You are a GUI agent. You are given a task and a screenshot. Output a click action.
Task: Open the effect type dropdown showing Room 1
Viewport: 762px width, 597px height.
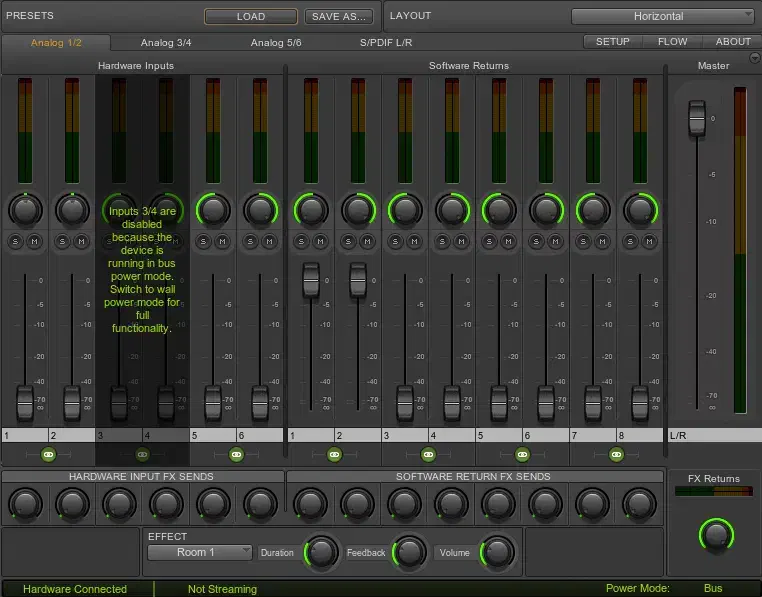pos(200,552)
